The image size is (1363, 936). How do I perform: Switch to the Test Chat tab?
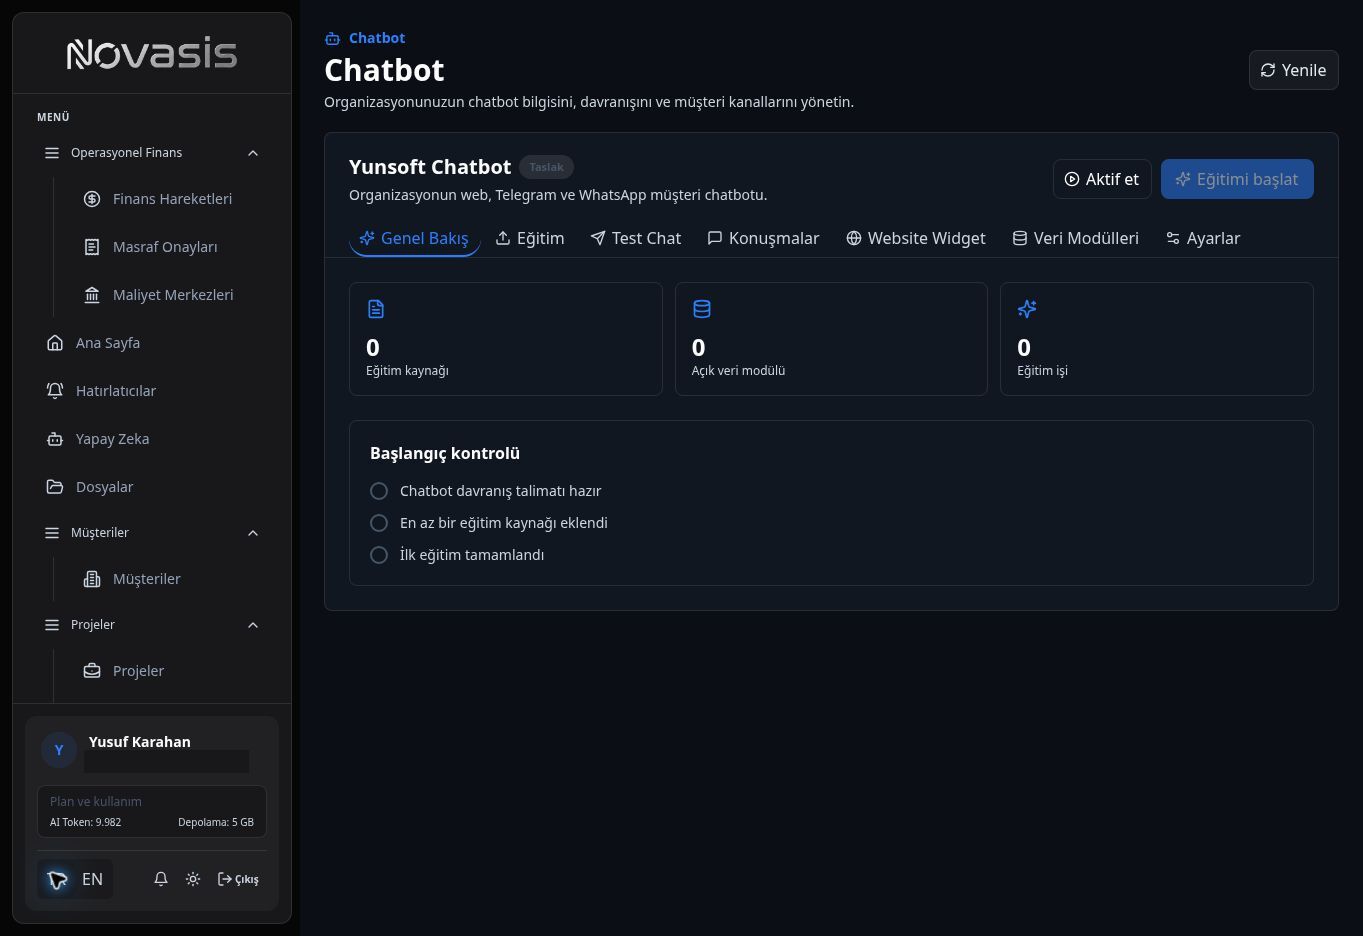[x=636, y=238]
